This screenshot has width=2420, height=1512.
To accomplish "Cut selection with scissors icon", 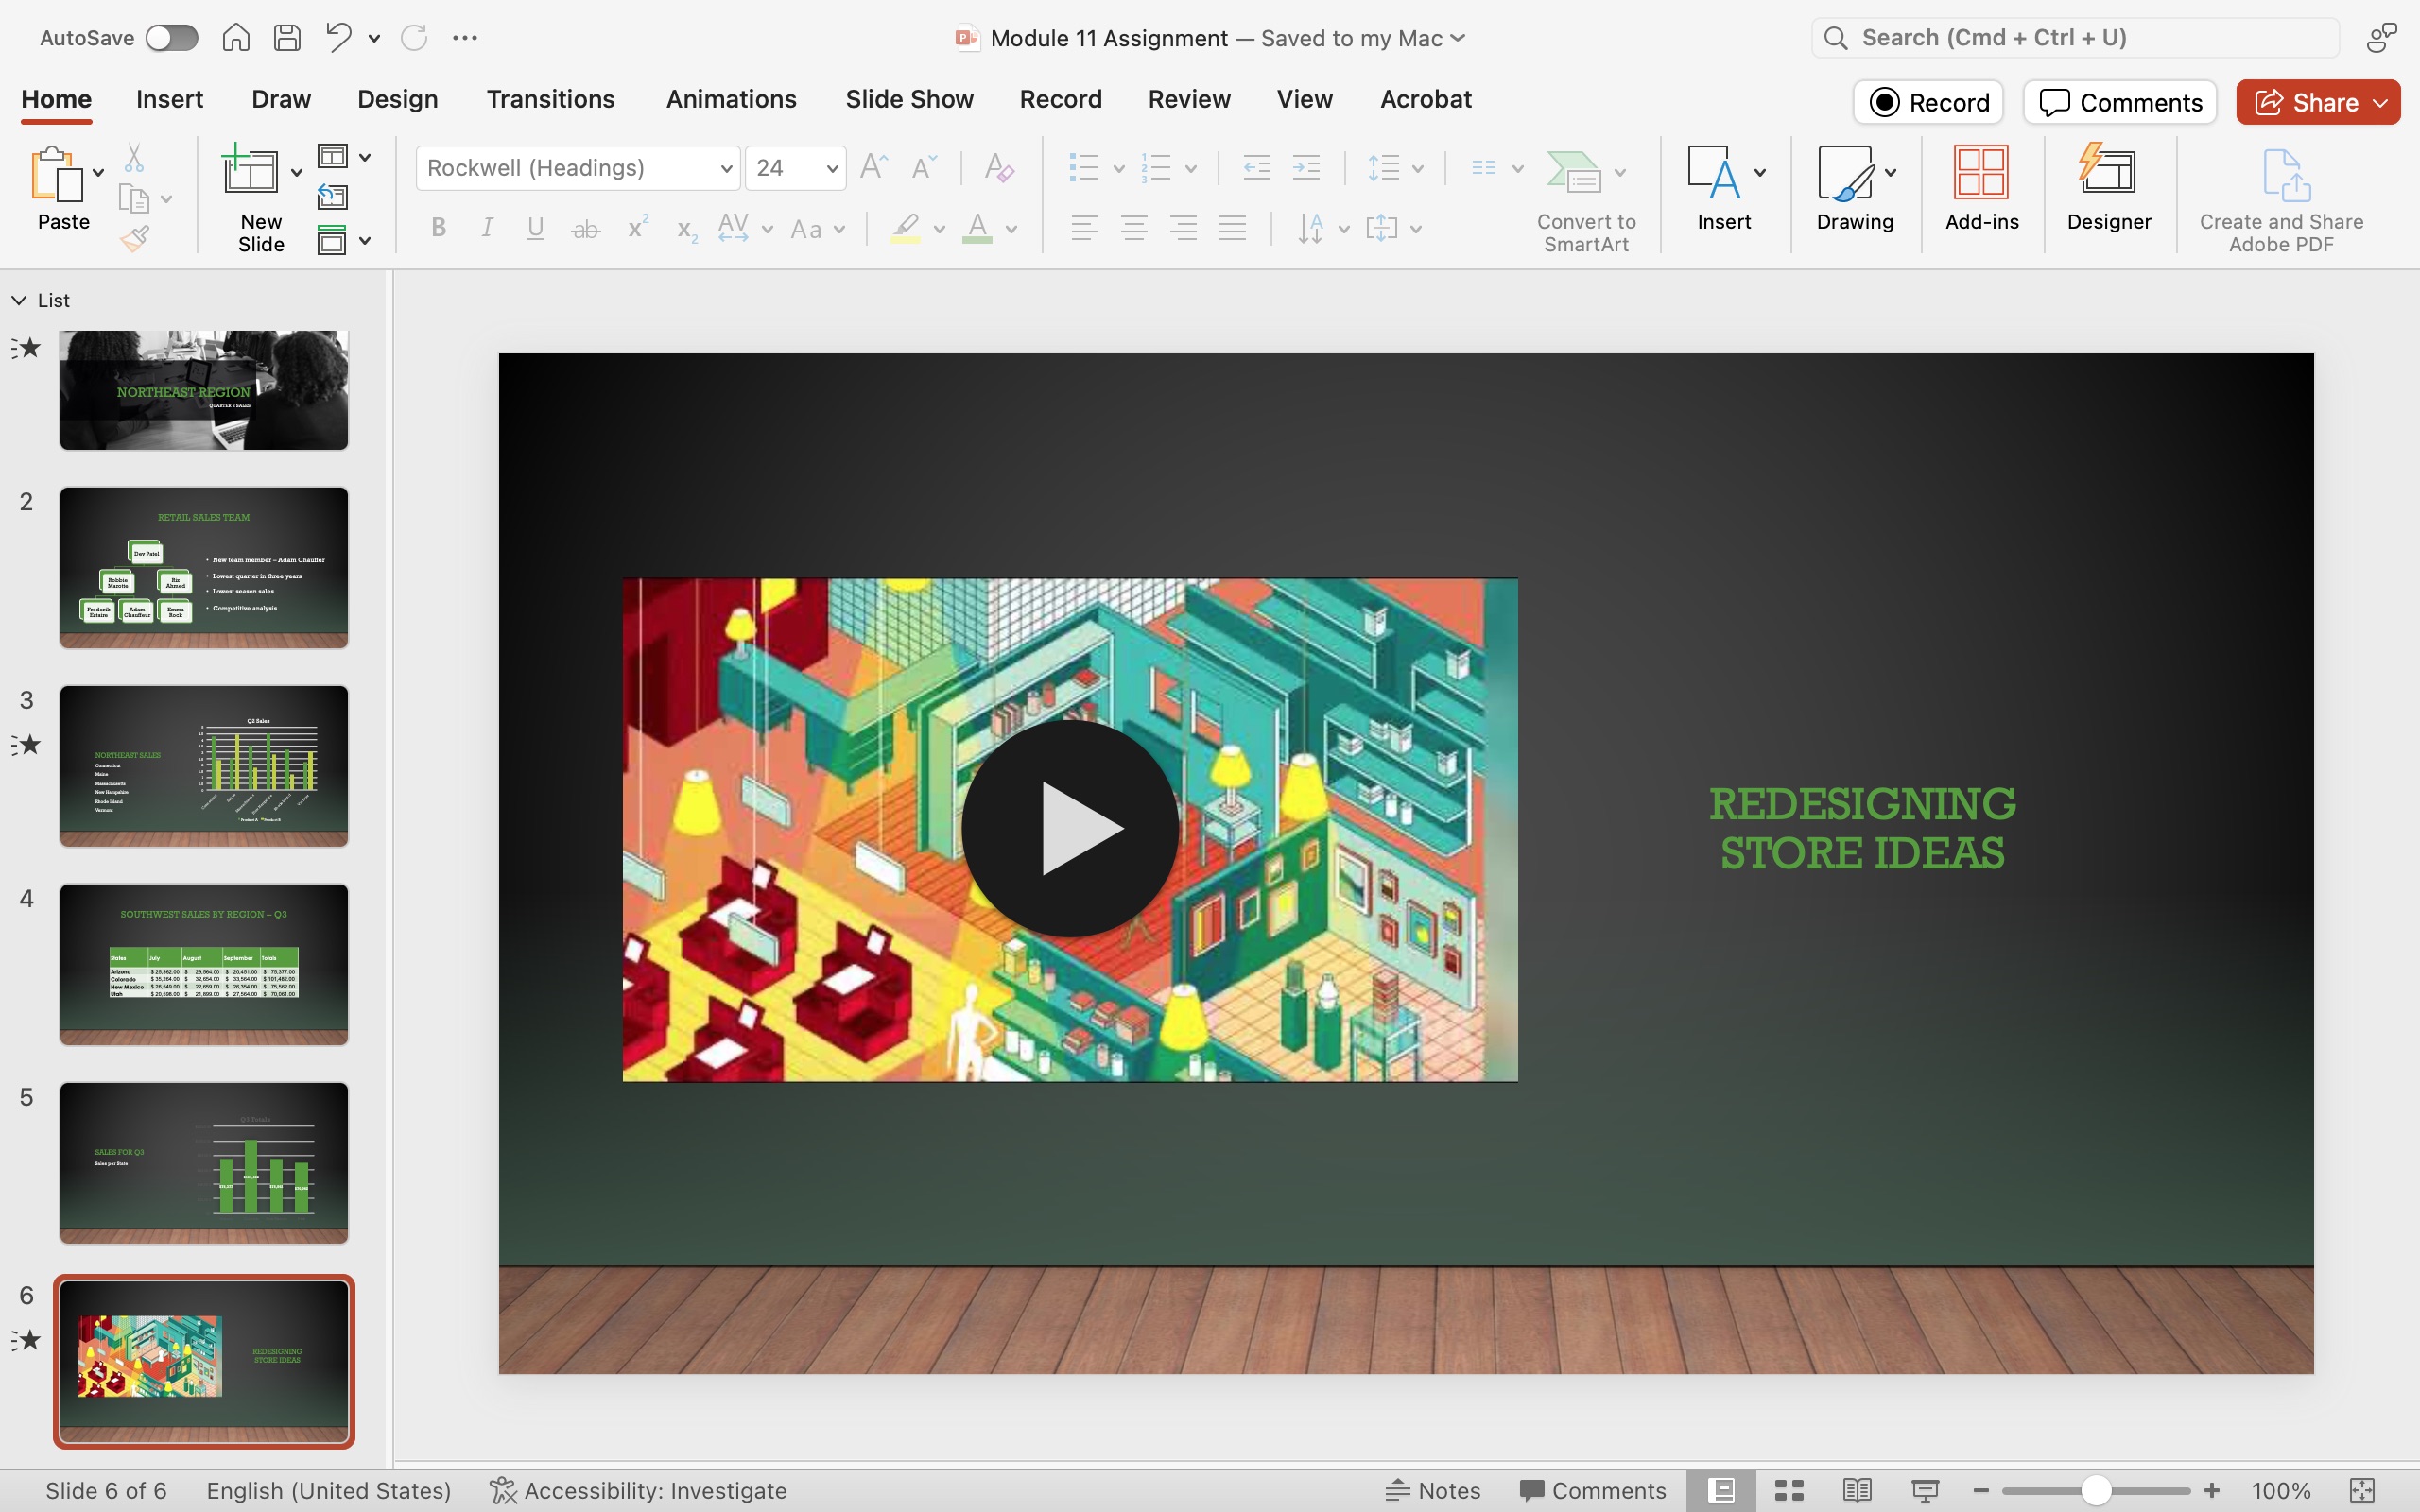I will click(x=134, y=158).
